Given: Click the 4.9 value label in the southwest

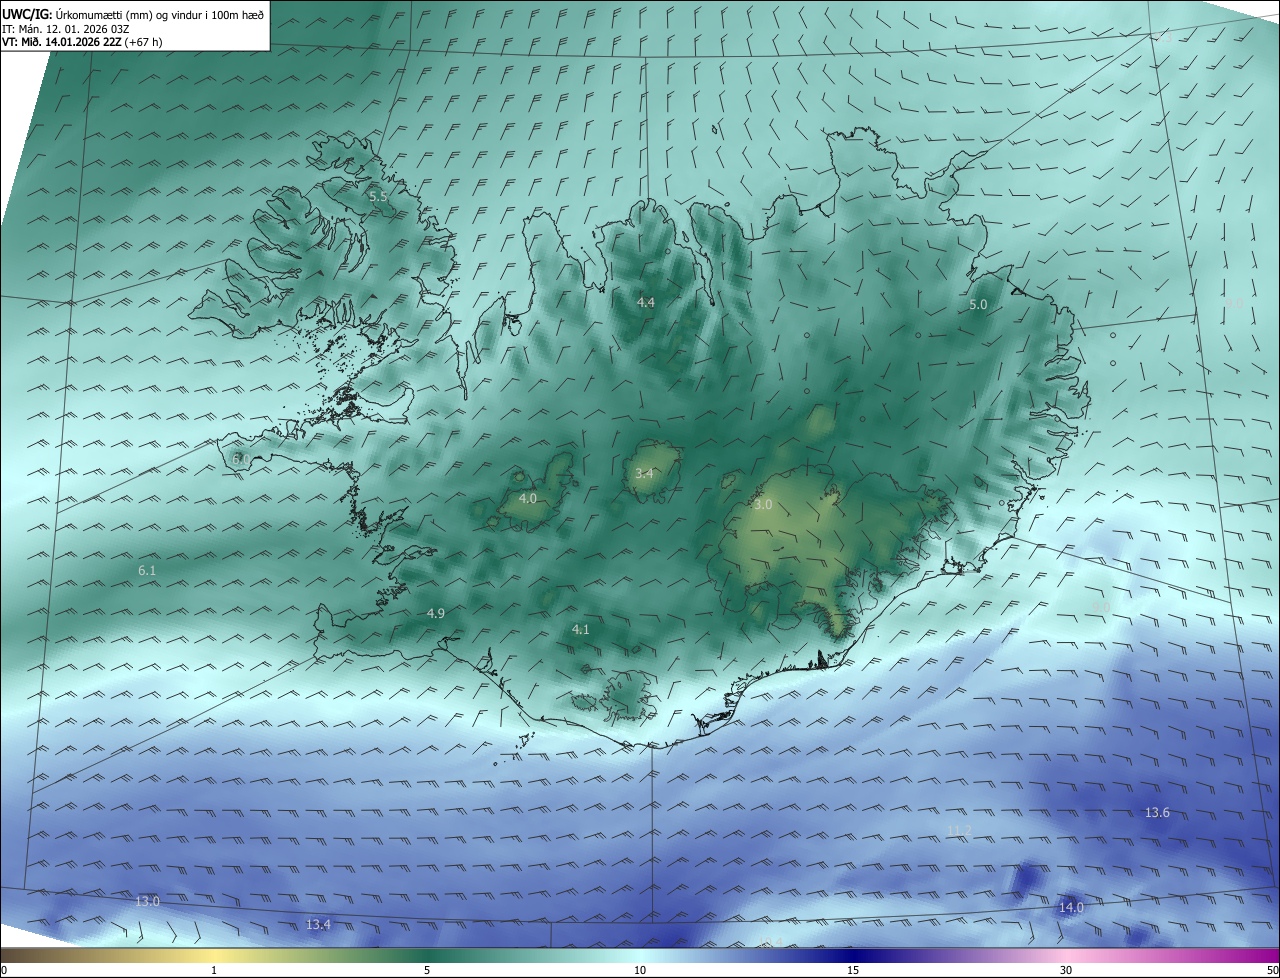Looking at the screenshot, I should (x=436, y=613).
